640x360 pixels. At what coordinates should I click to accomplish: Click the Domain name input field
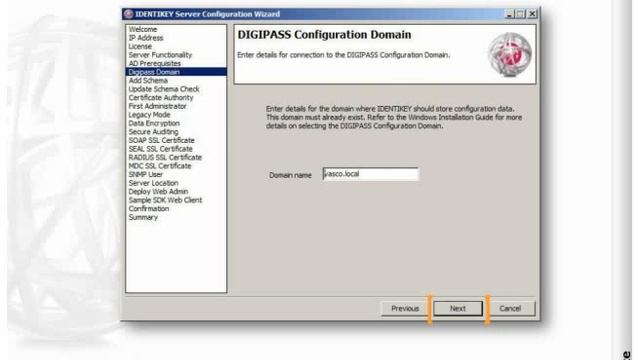pos(371,174)
